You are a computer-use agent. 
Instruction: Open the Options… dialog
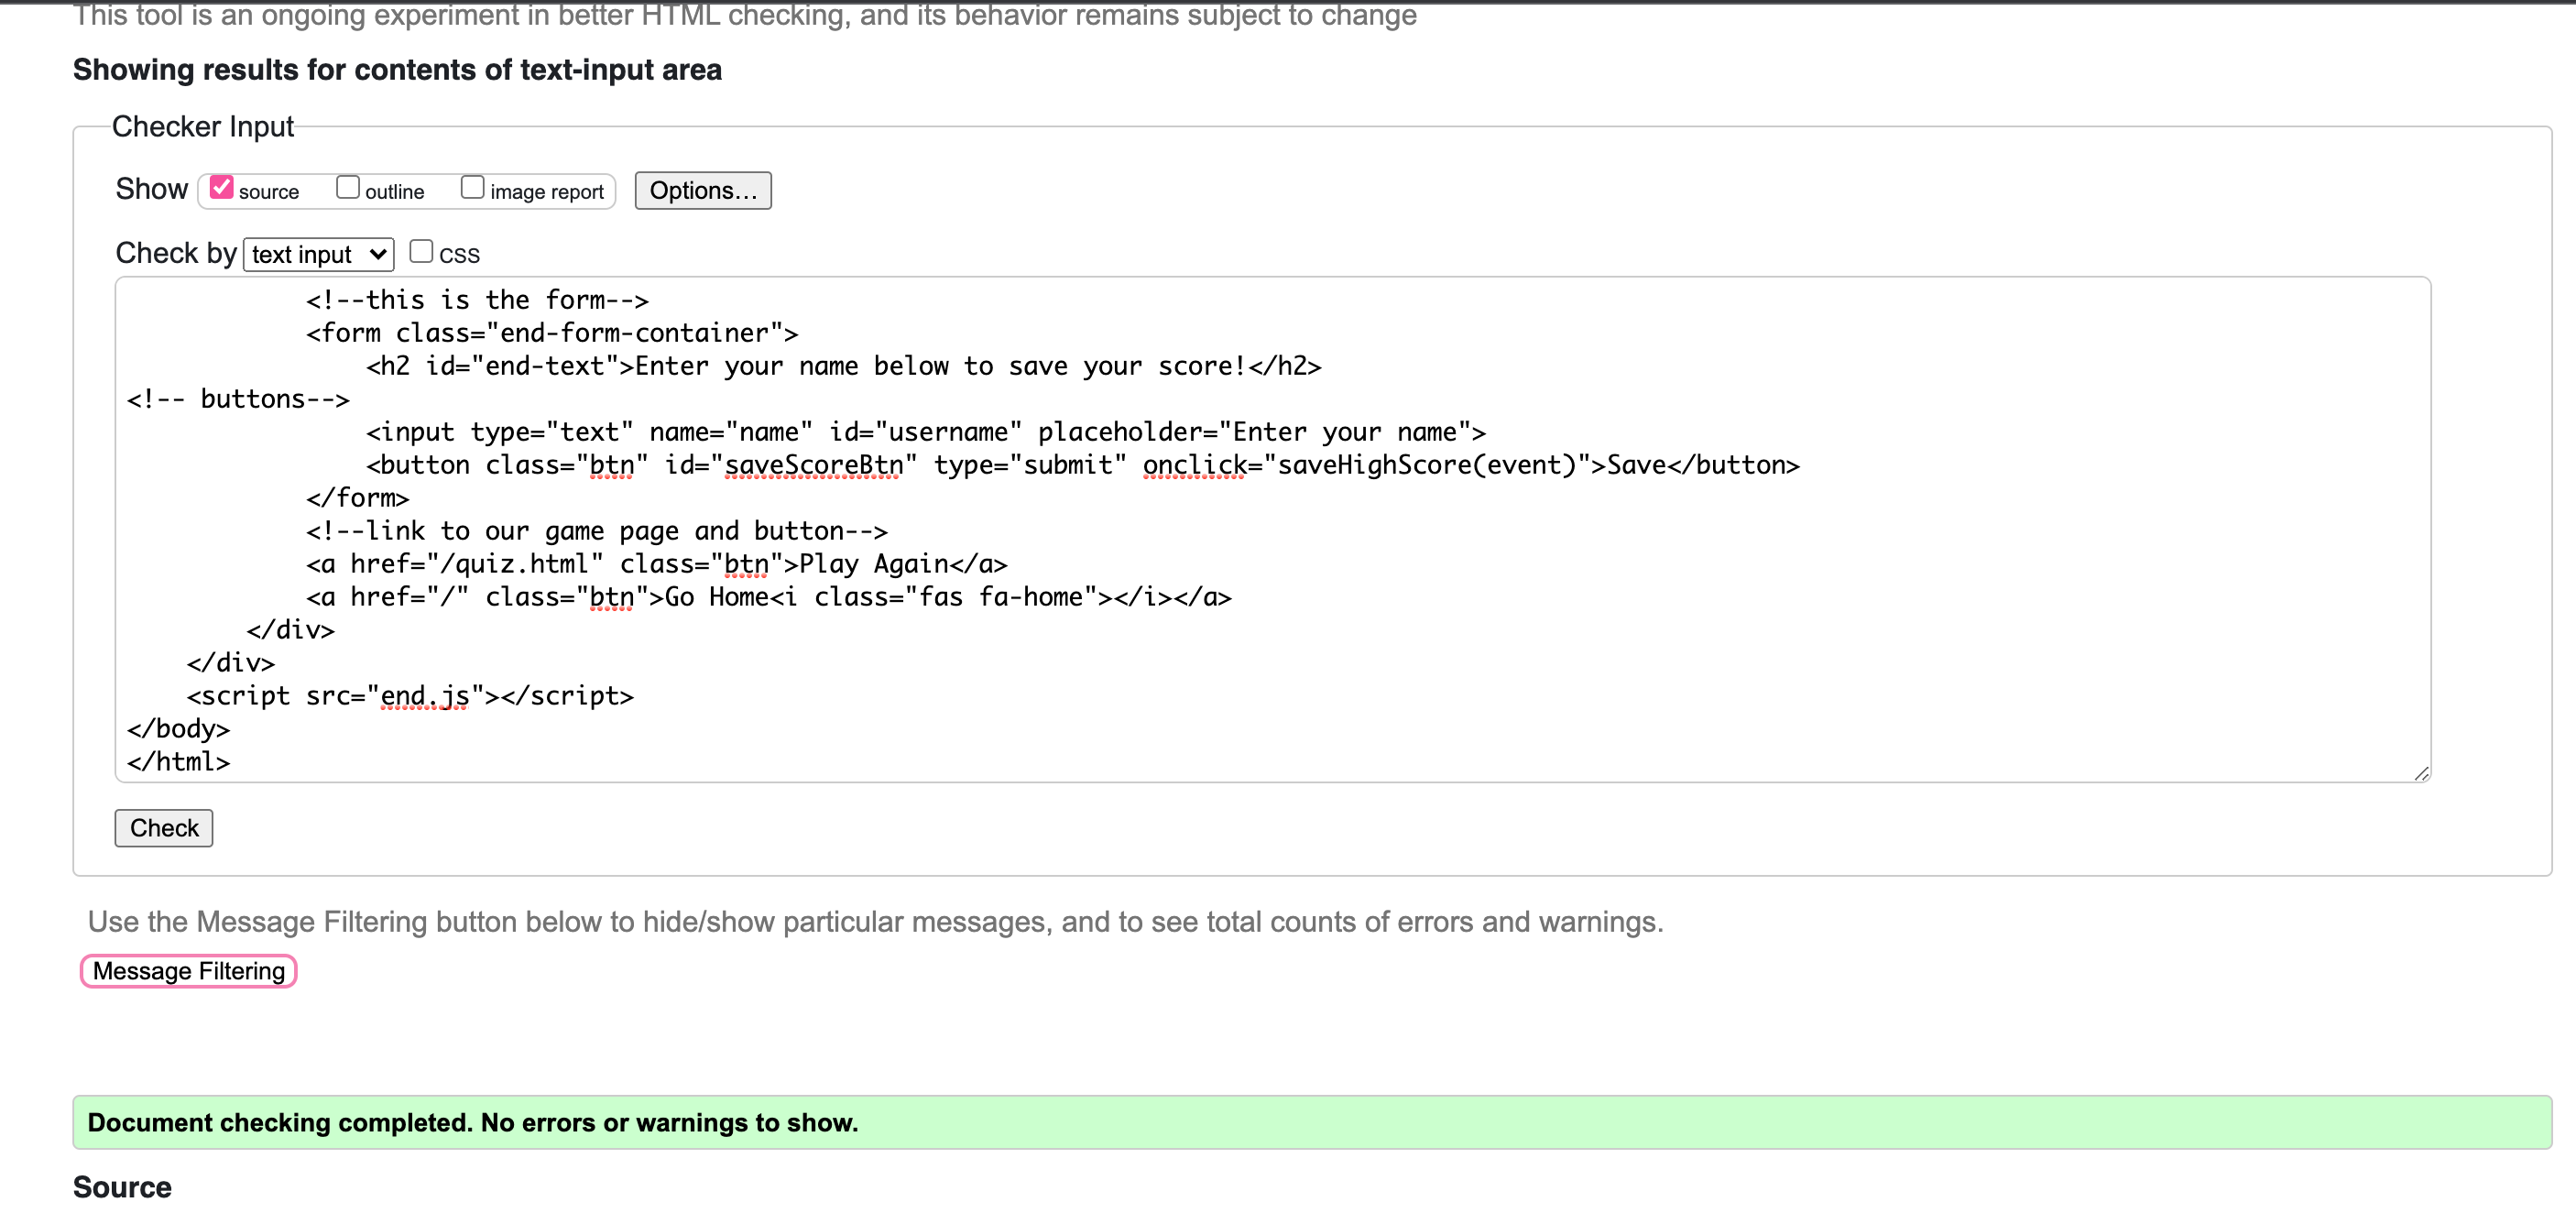tap(702, 190)
